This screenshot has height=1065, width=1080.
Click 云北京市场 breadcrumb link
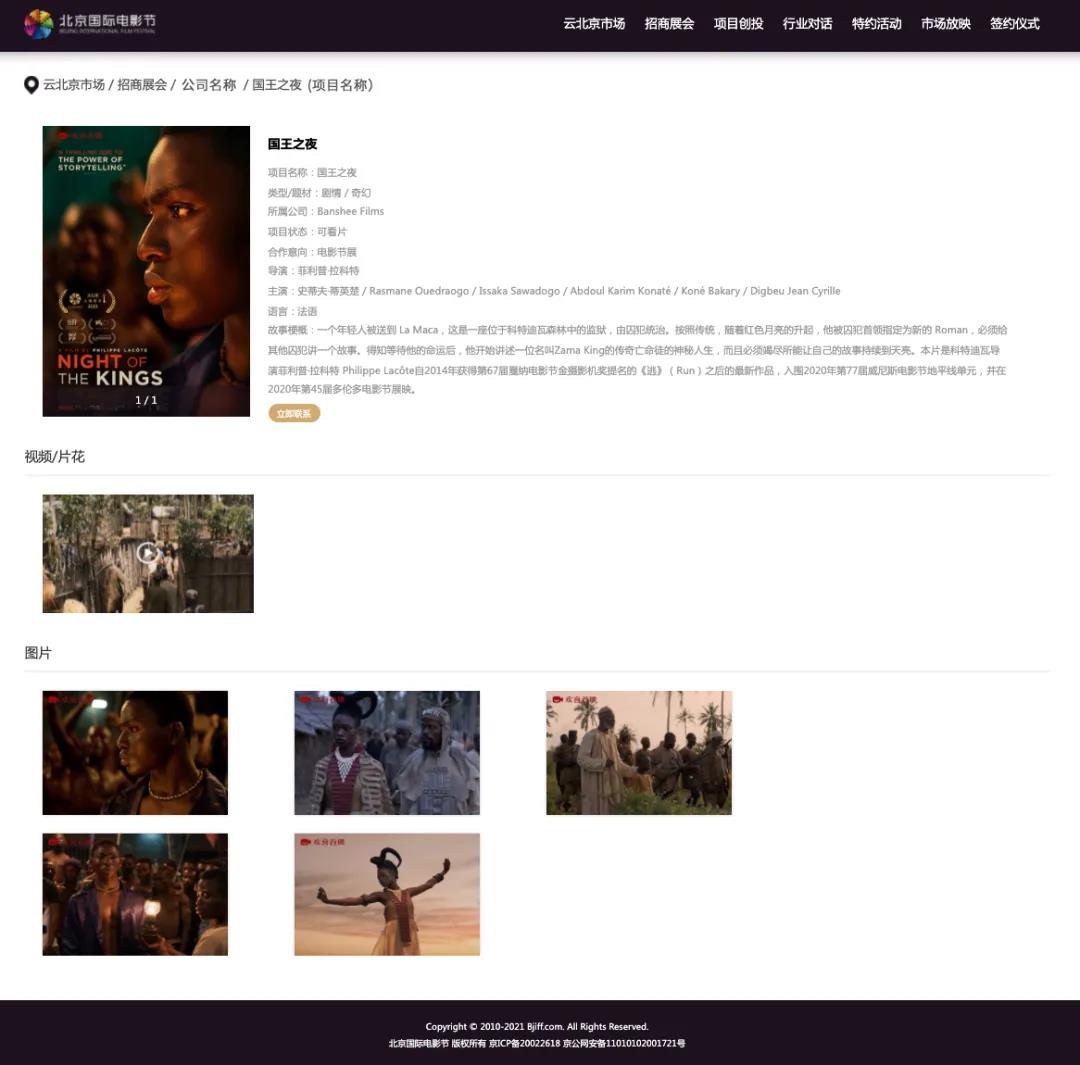pyautogui.click(x=74, y=85)
